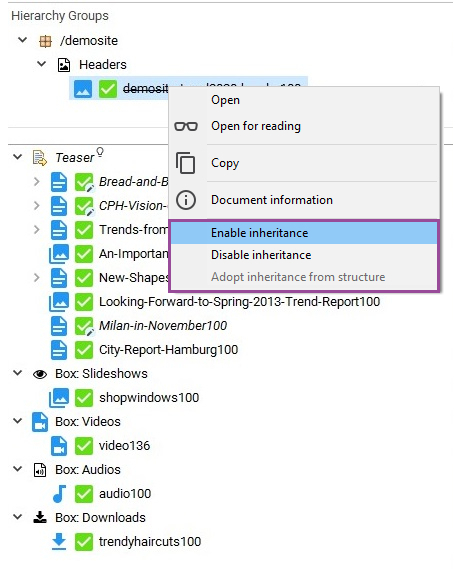Click the music note icon beside audio100
Viewport: 460px width, 569px height.
pos(59,494)
